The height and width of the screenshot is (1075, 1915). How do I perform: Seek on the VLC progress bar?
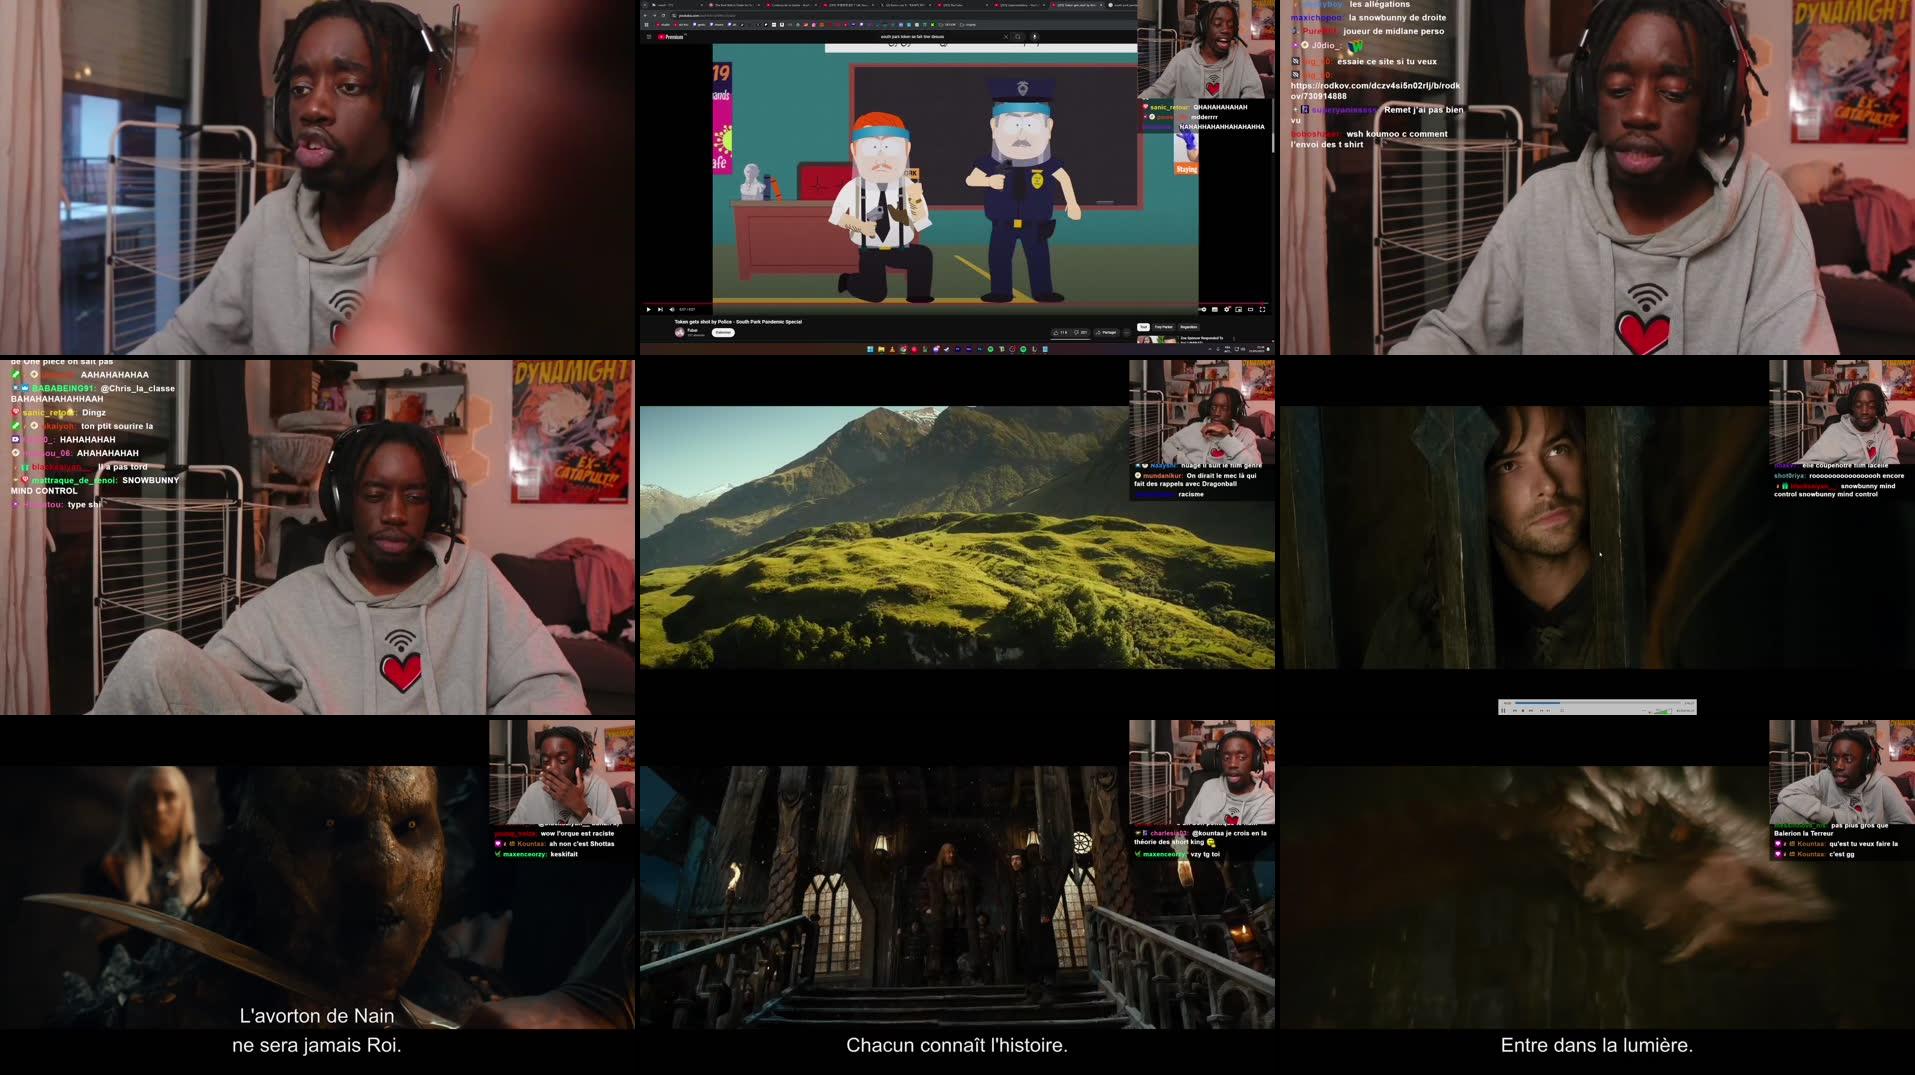coord(1597,703)
